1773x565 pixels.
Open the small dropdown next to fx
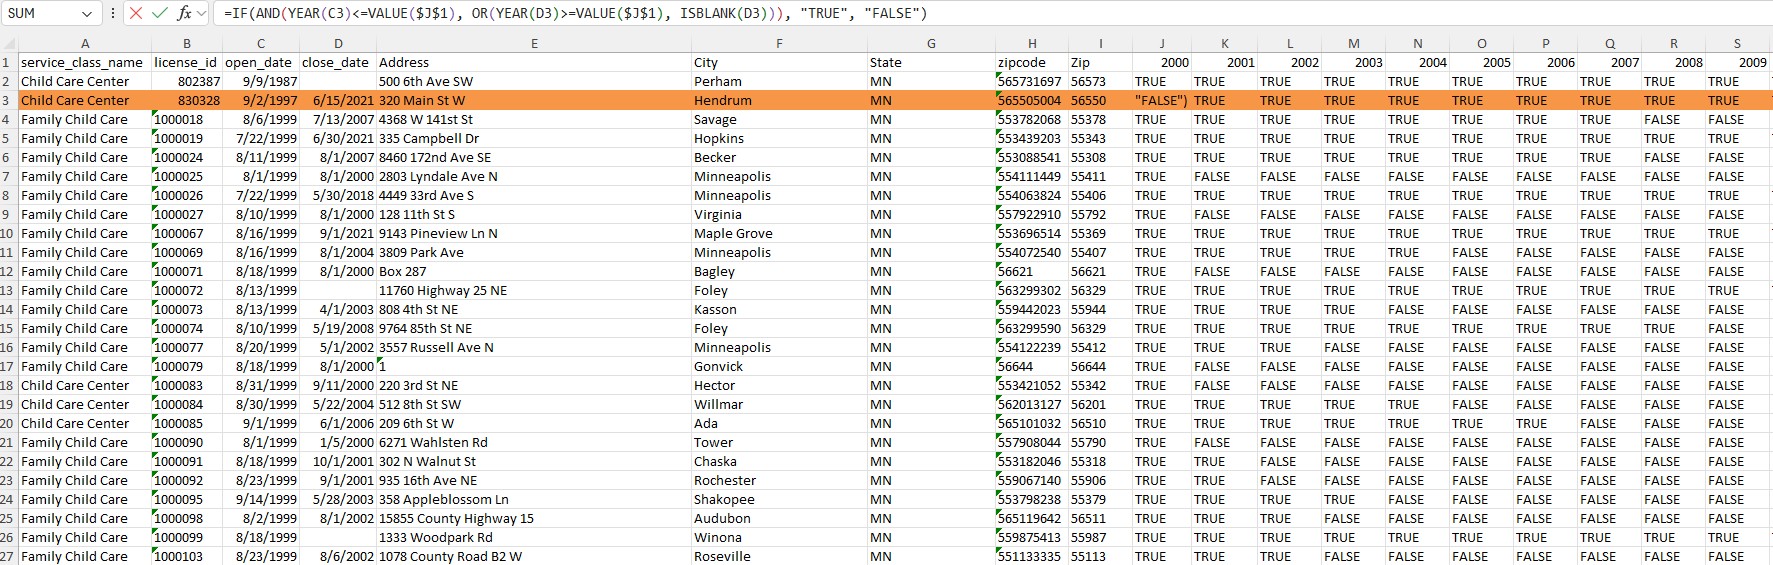(203, 13)
